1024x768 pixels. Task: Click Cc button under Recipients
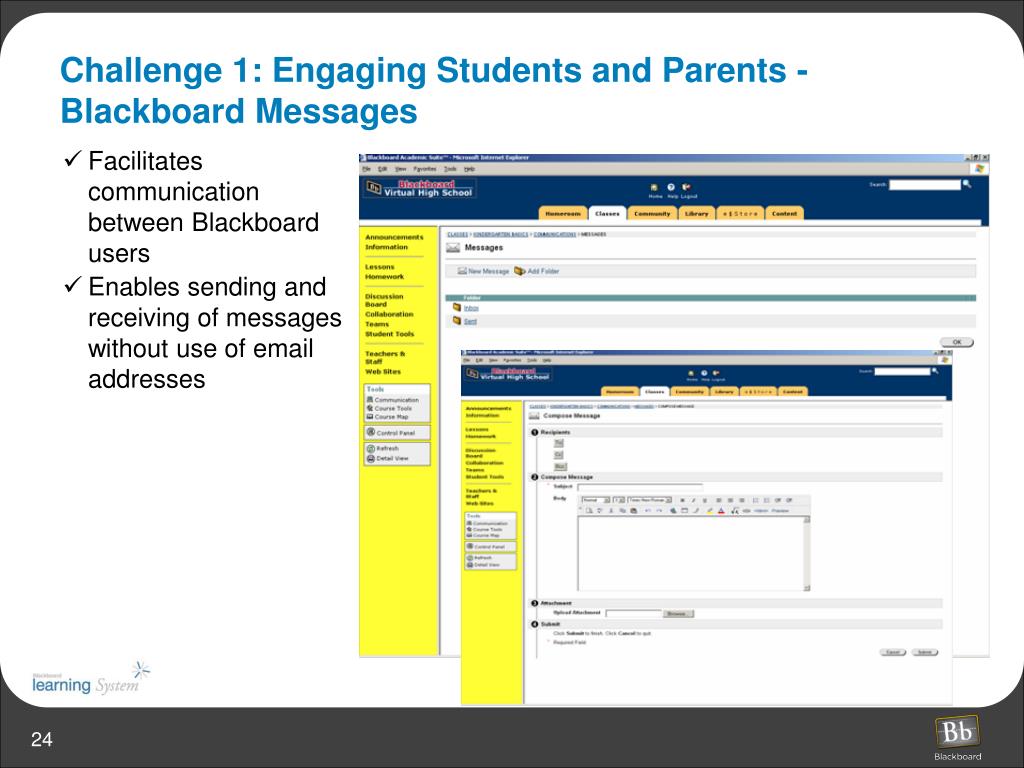(558, 455)
